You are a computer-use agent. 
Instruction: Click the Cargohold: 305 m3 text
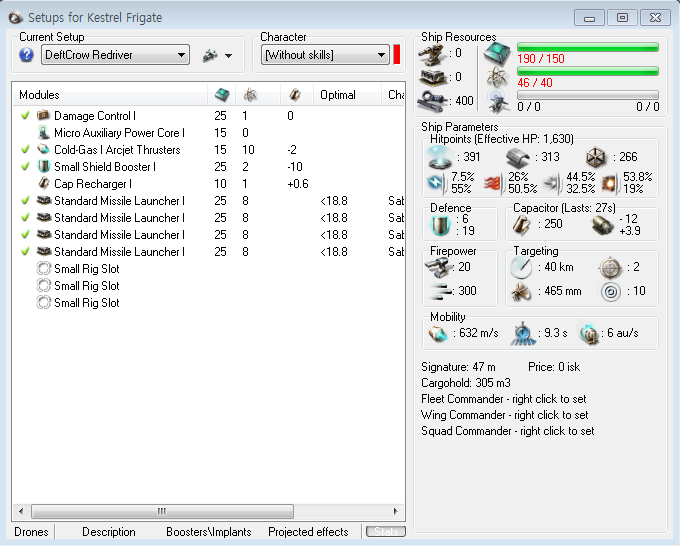tap(466, 383)
